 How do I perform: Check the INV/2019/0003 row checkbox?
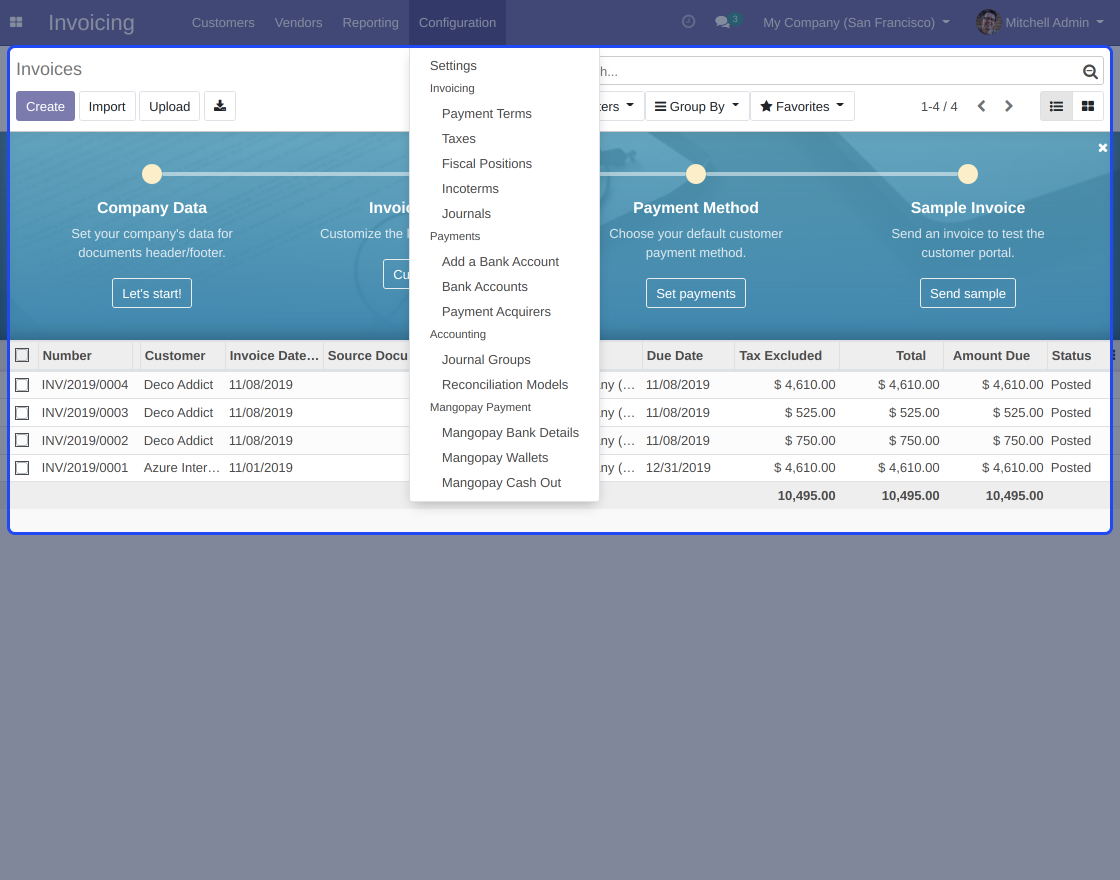point(22,413)
